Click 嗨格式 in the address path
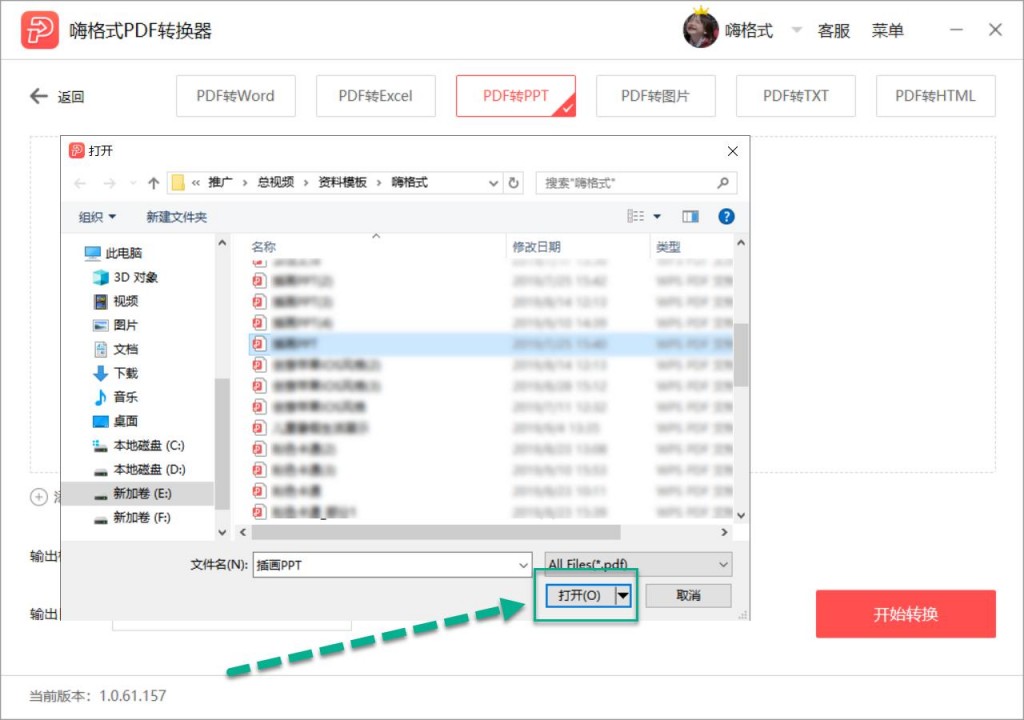This screenshot has width=1024, height=720. coord(409,182)
